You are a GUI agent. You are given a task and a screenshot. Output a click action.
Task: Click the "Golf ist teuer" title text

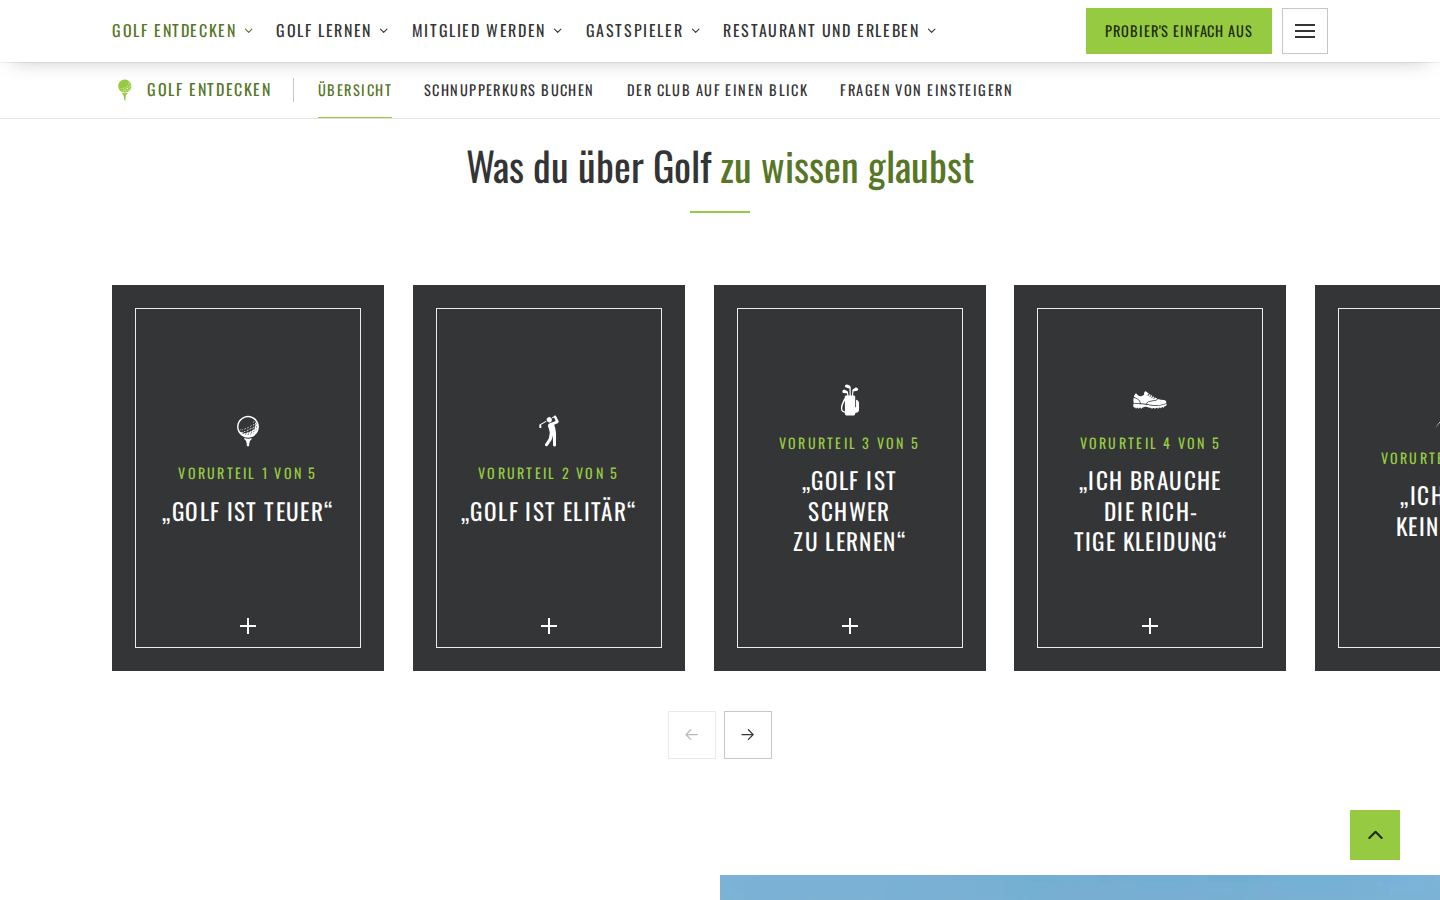(x=247, y=511)
